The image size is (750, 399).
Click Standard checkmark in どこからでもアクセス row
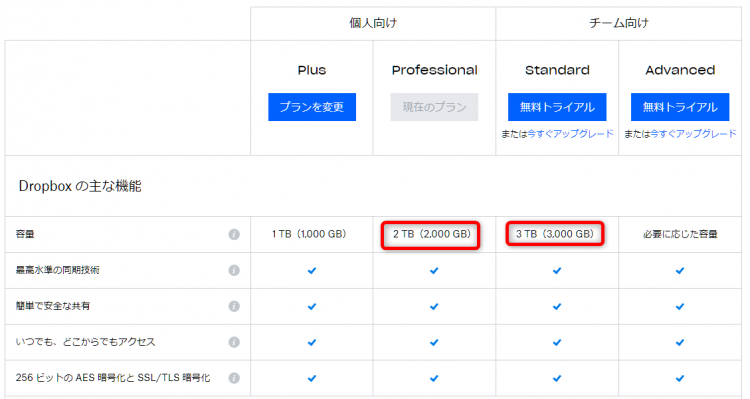(x=557, y=343)
